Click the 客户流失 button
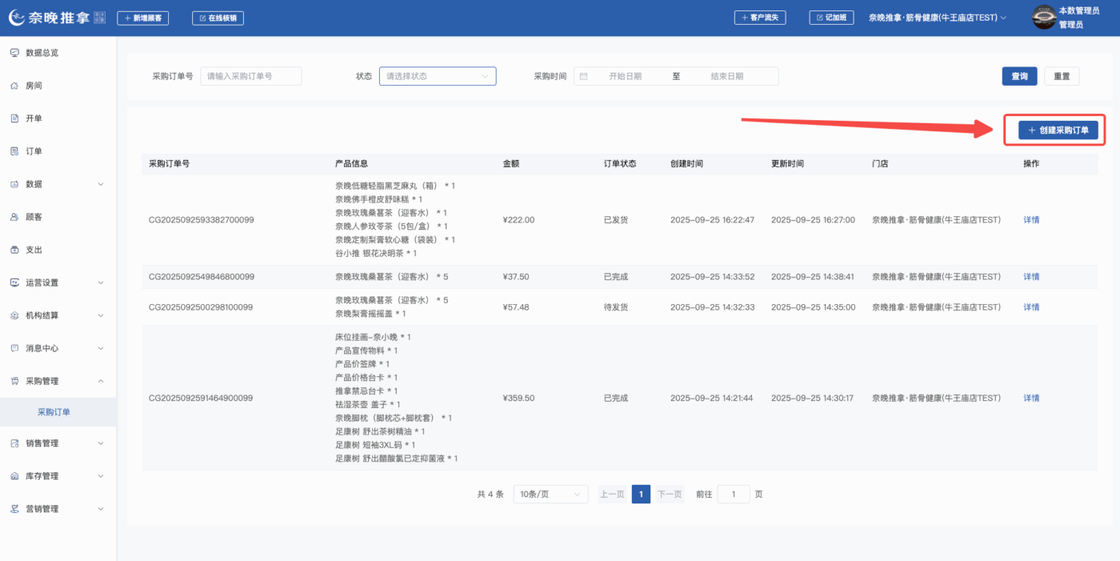The width and height of the screenshot is (1120, 561). click(760, 18)
